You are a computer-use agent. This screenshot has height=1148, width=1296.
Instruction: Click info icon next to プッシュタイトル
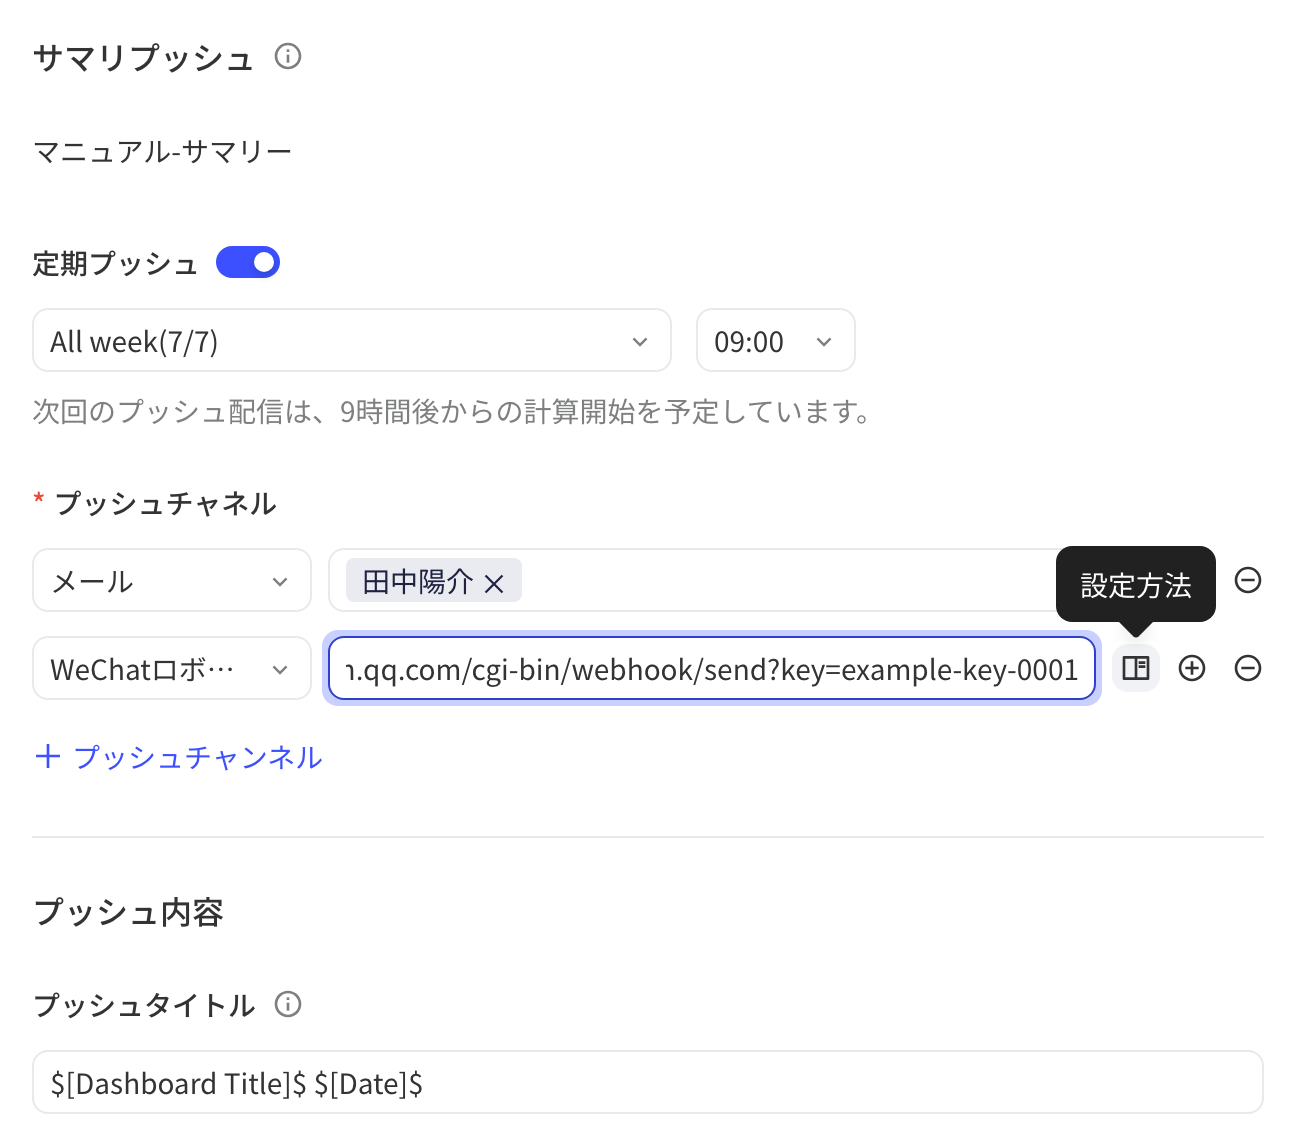(x=288, y=1004)
